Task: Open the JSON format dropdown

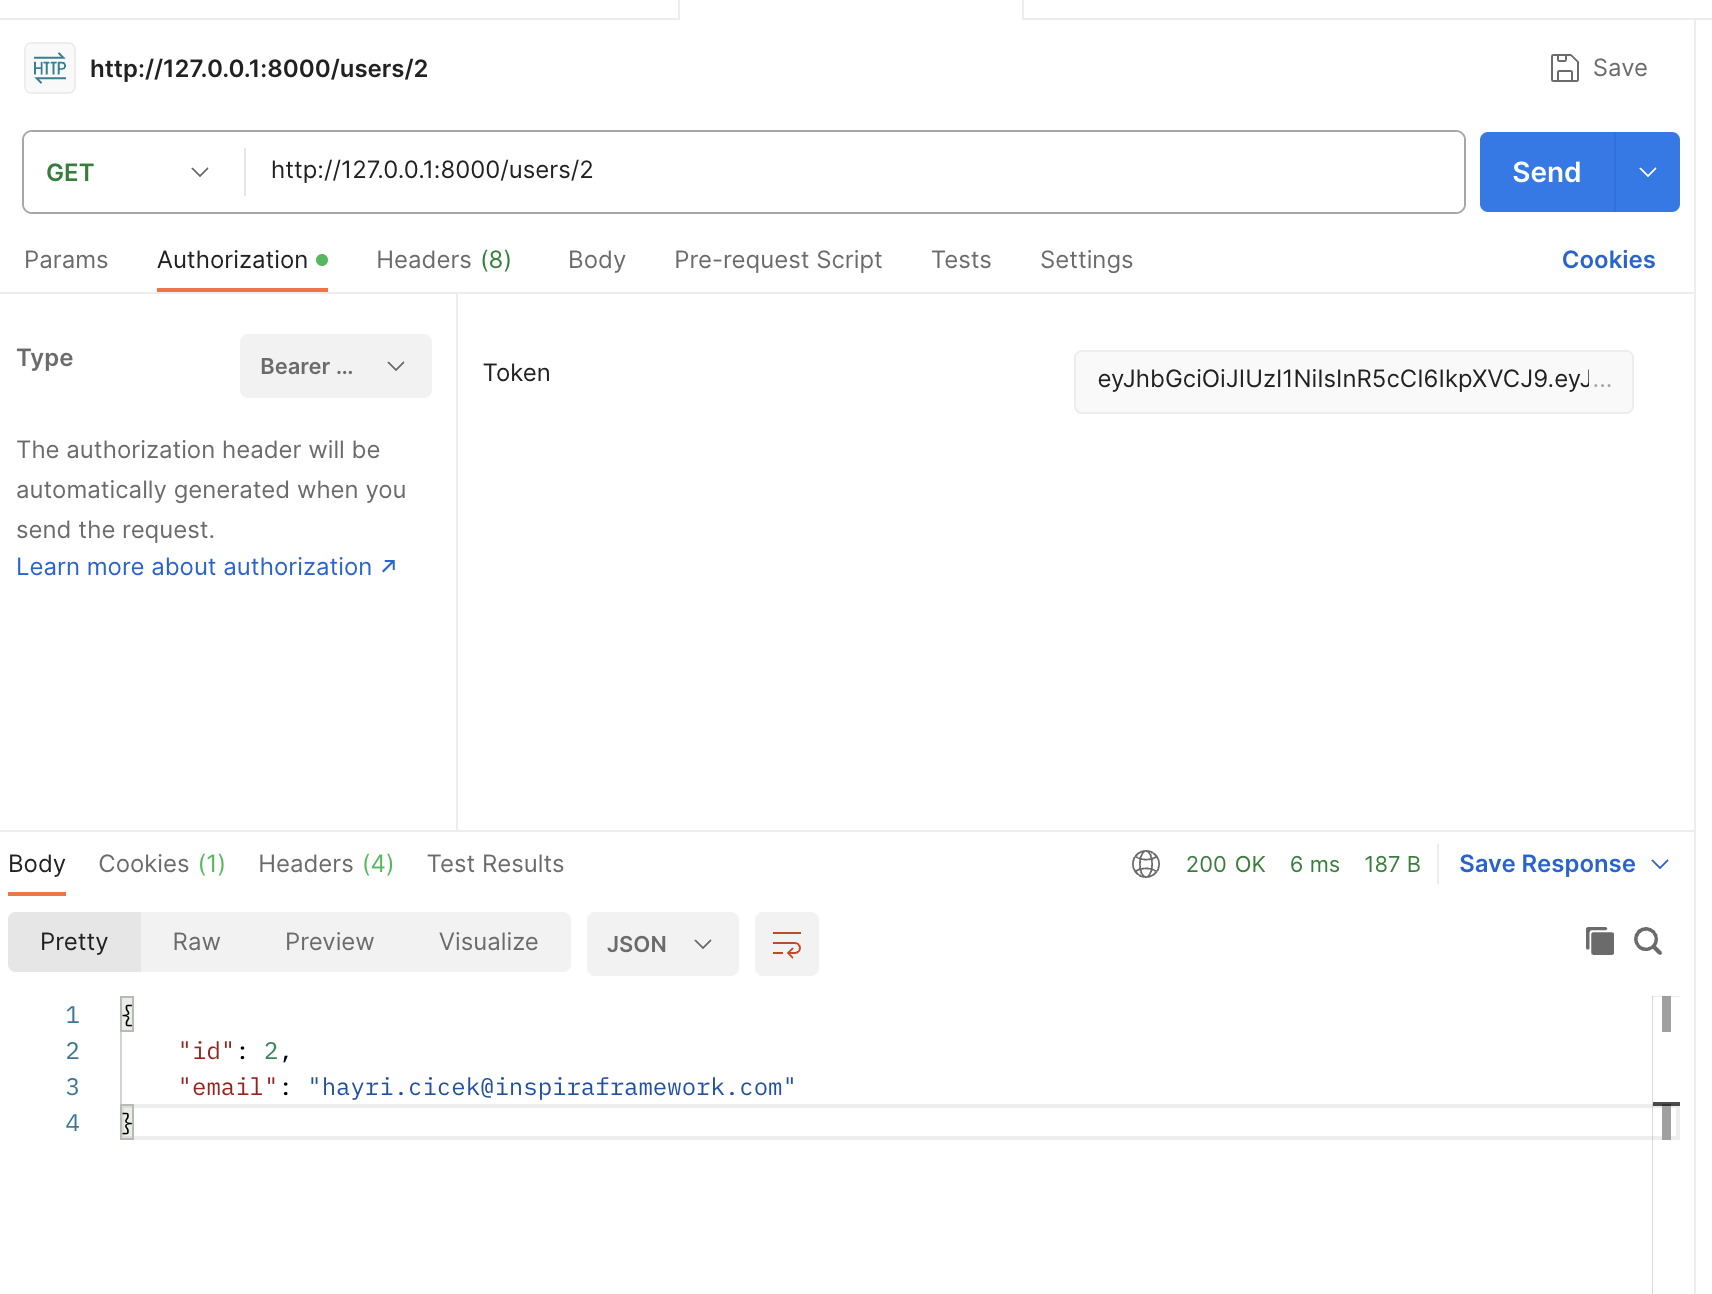Action: click(663, 944)
